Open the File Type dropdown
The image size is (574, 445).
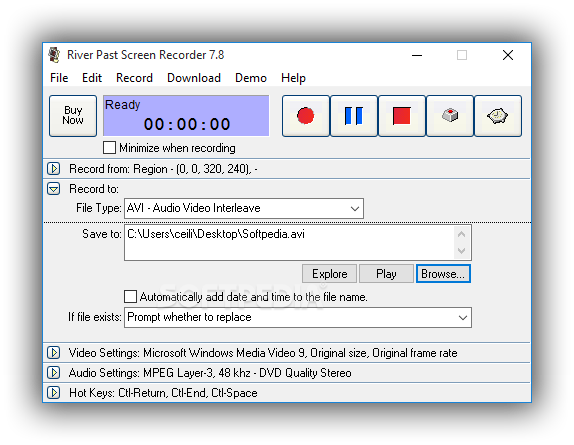pos(244,208)
